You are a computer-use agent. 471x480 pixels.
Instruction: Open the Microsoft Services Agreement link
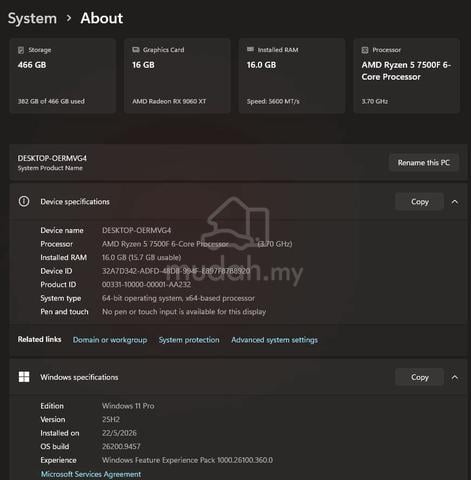coord(91,474)
